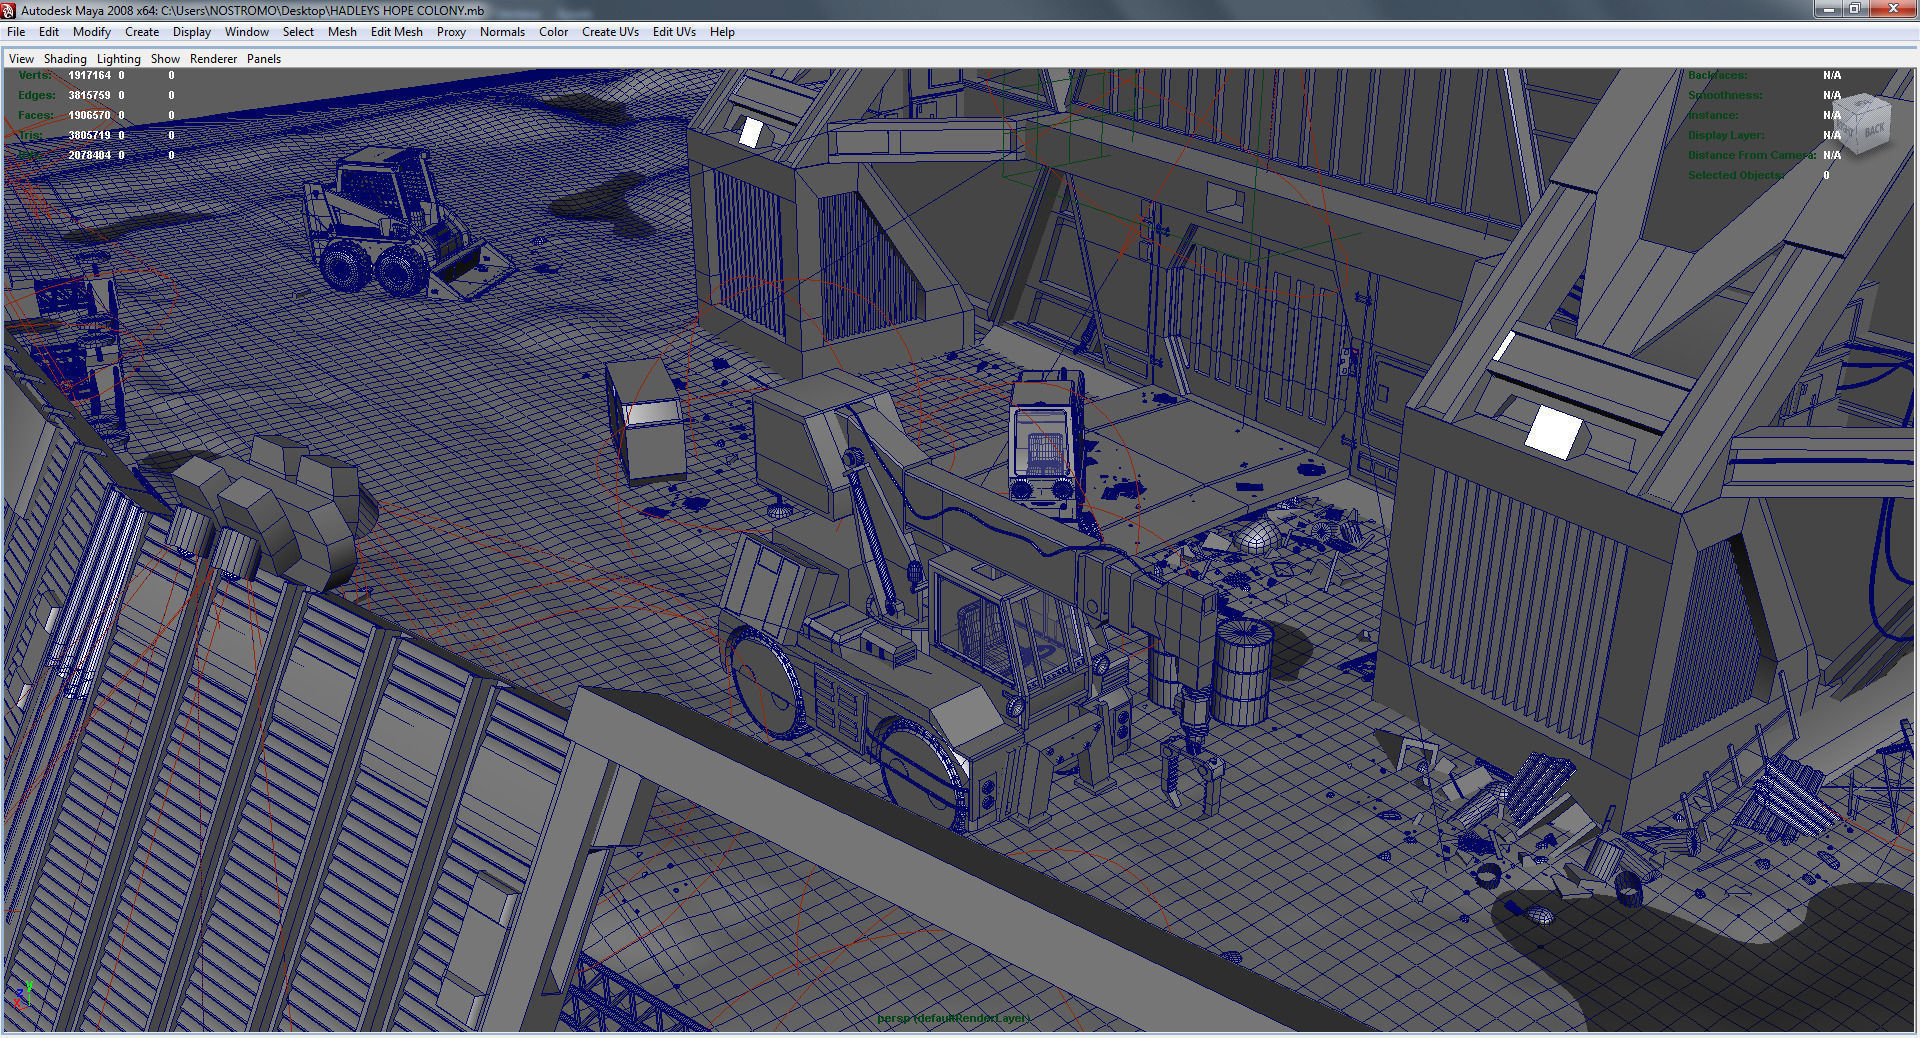This screenshot has height=1038, width=1920.
Task: Click the triangle count '3805719'
Action: tap(89, 135)
